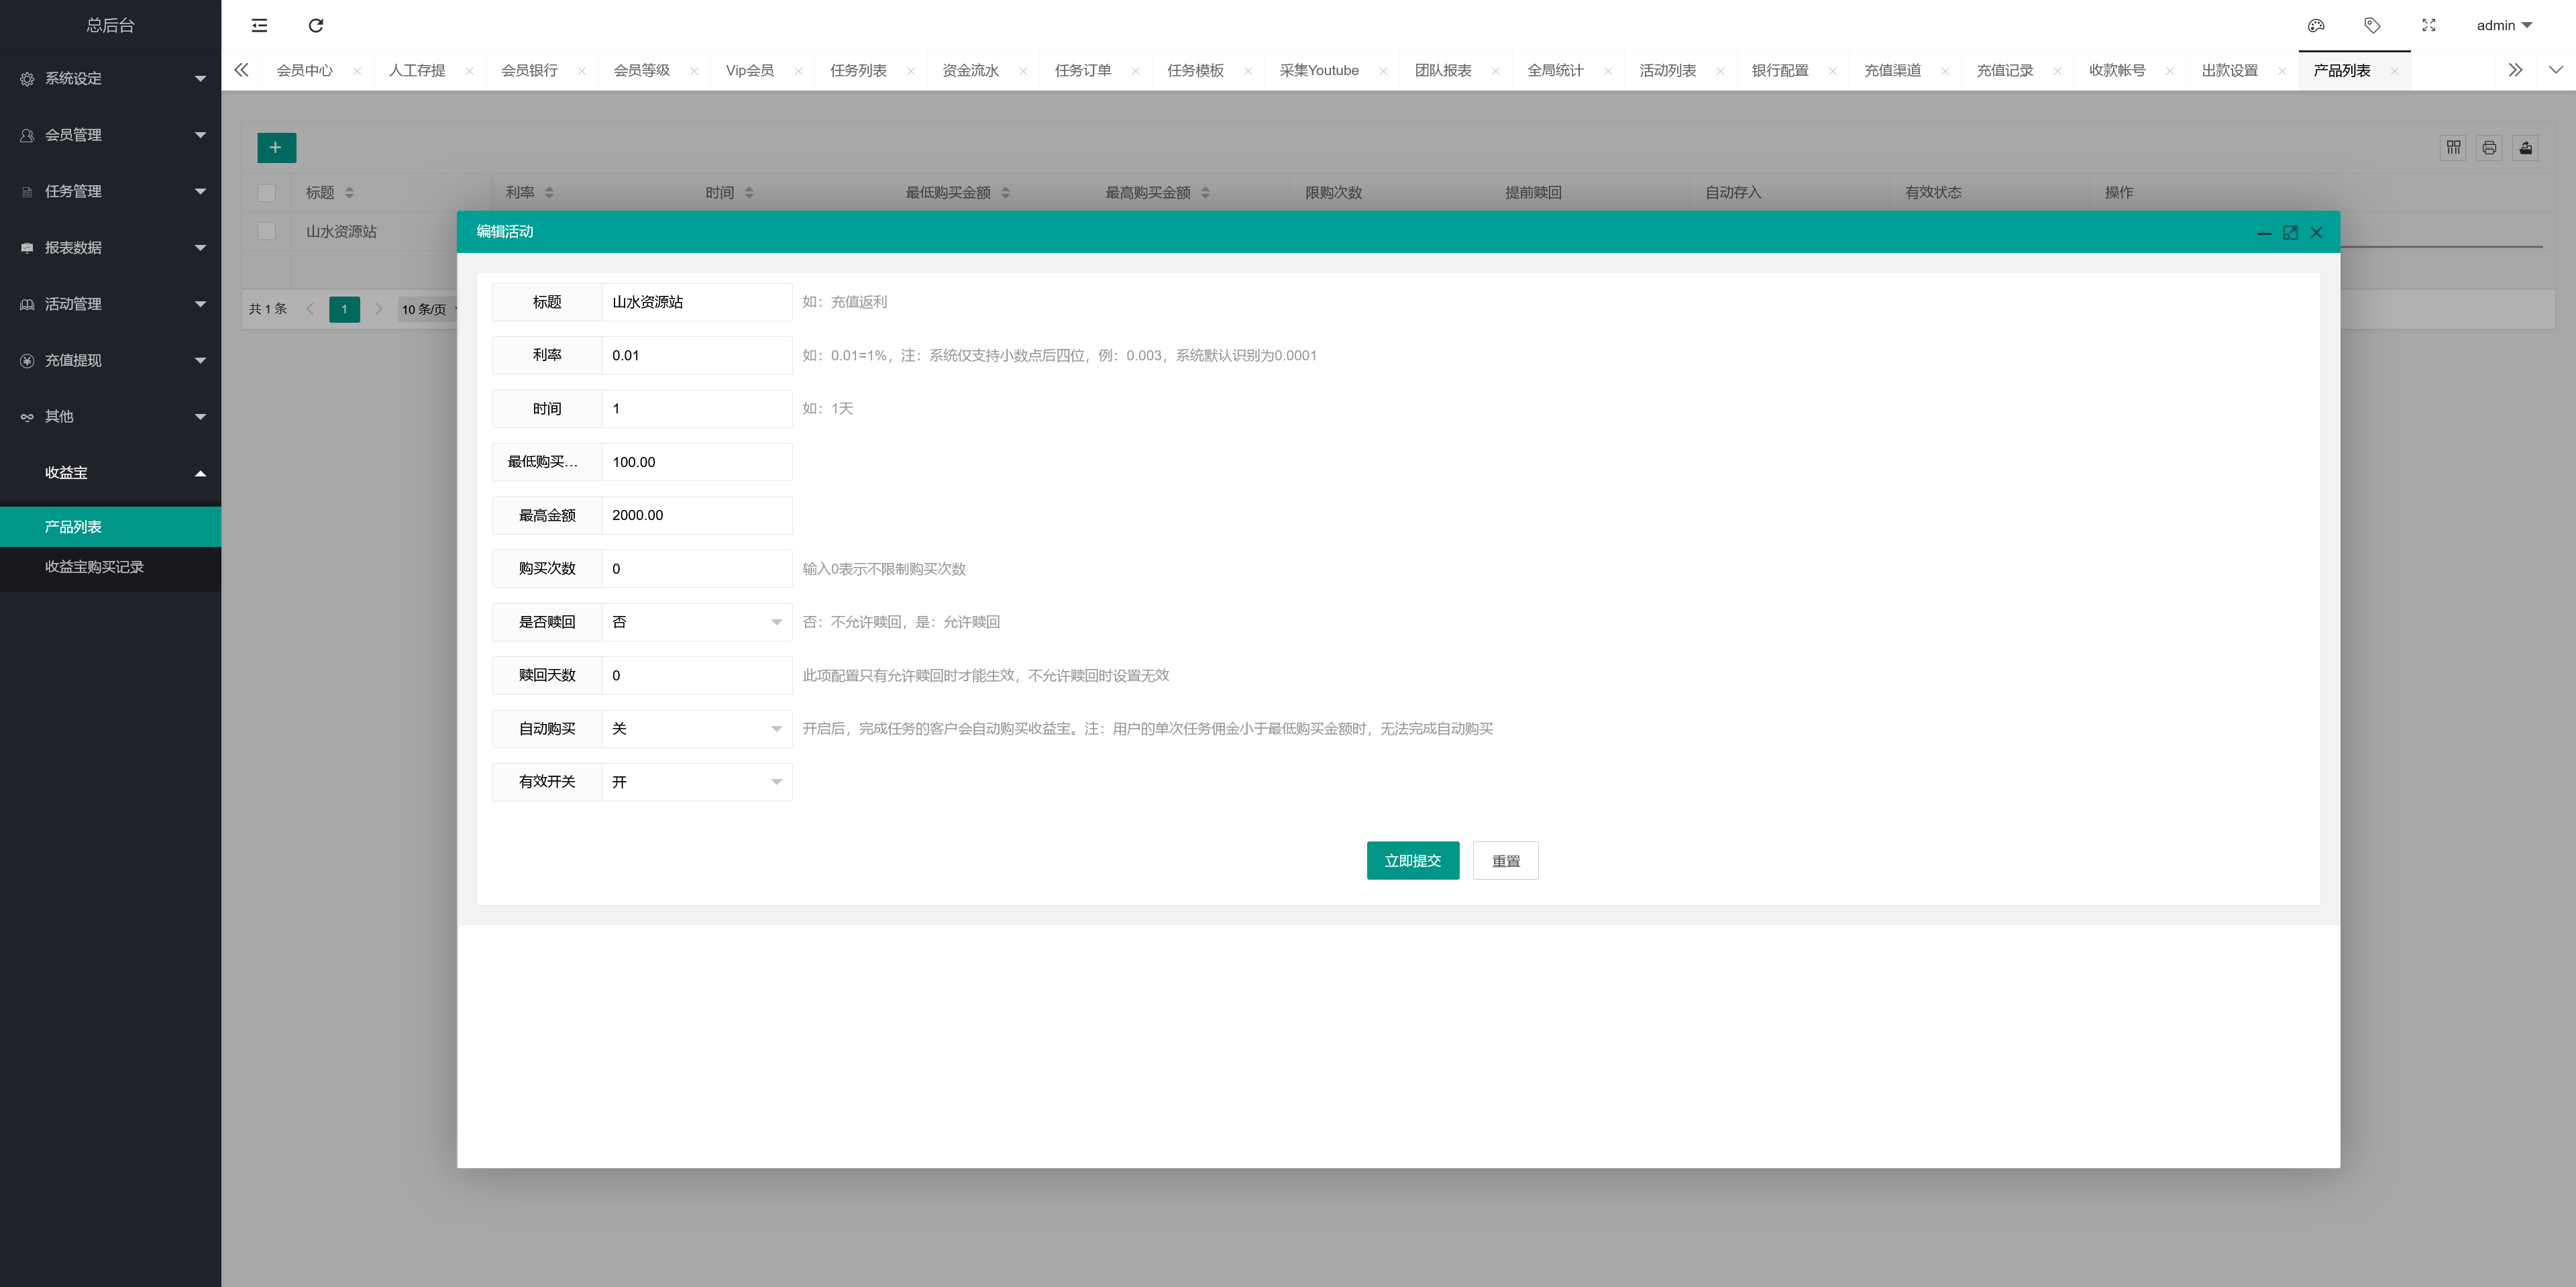This screenshot has height=1287, width=2576.
Task: Toggle fullscreen icon in header
Action: point(2429,25)
